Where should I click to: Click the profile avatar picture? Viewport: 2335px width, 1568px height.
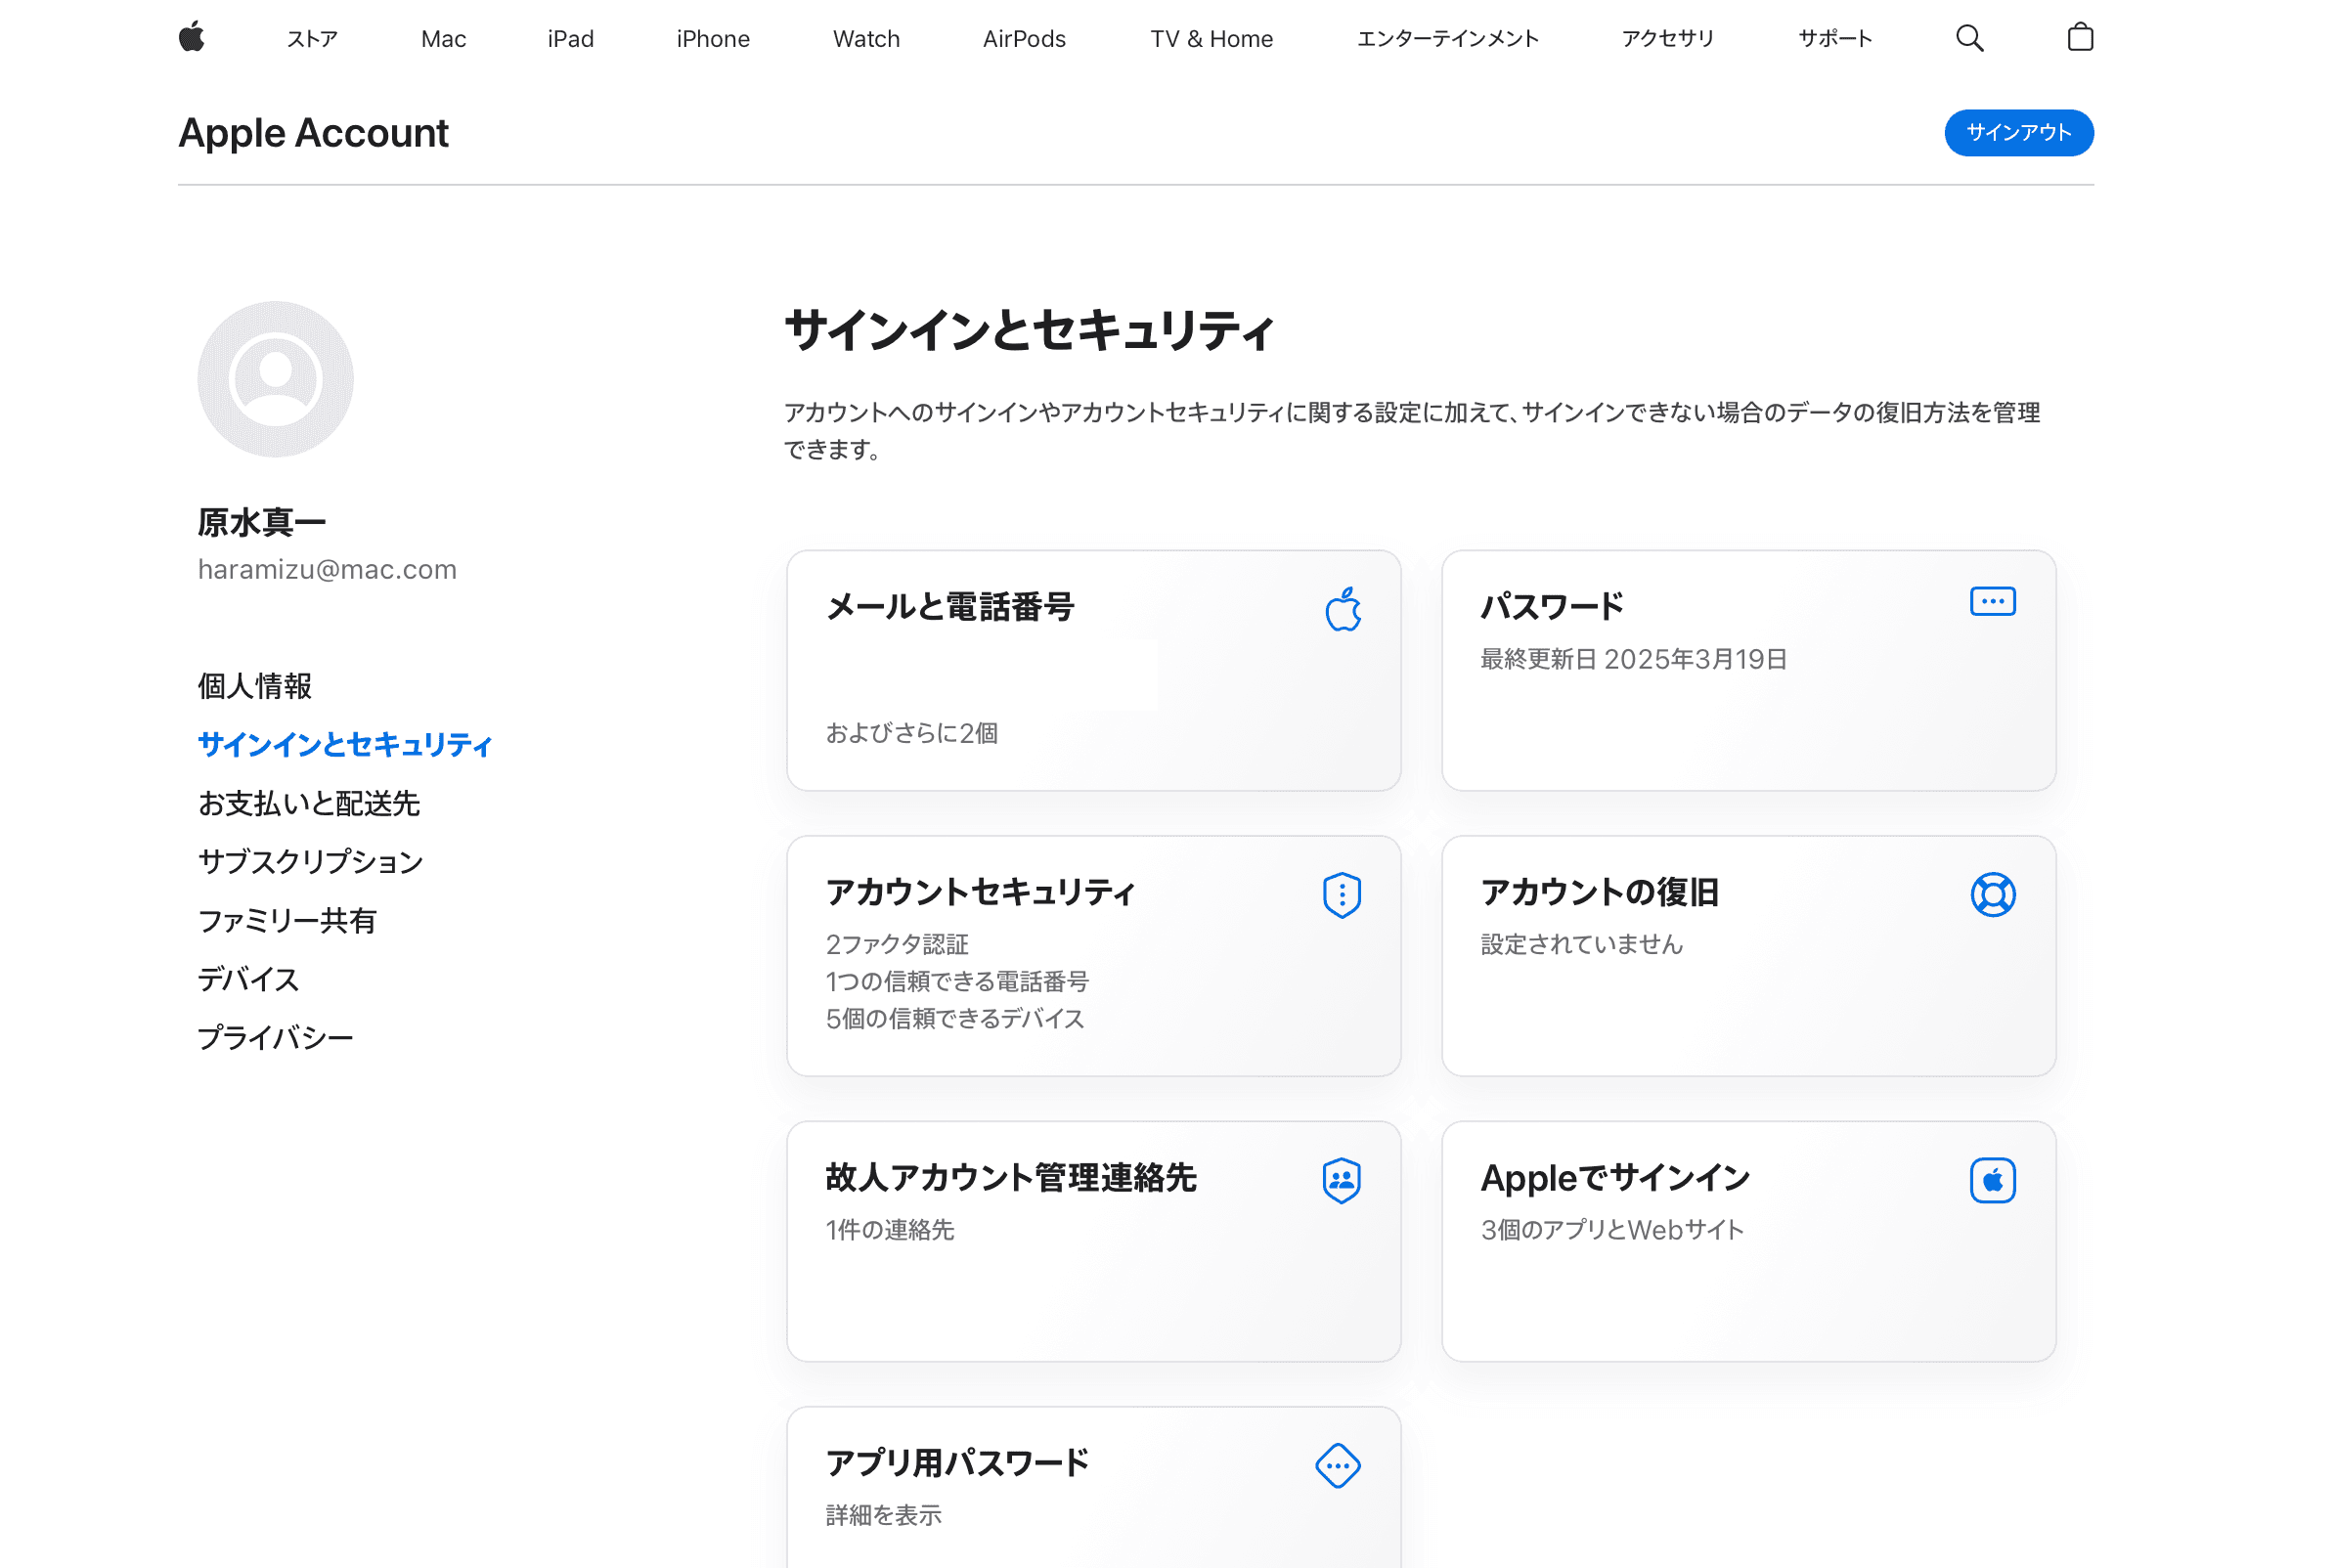point(275,379)
